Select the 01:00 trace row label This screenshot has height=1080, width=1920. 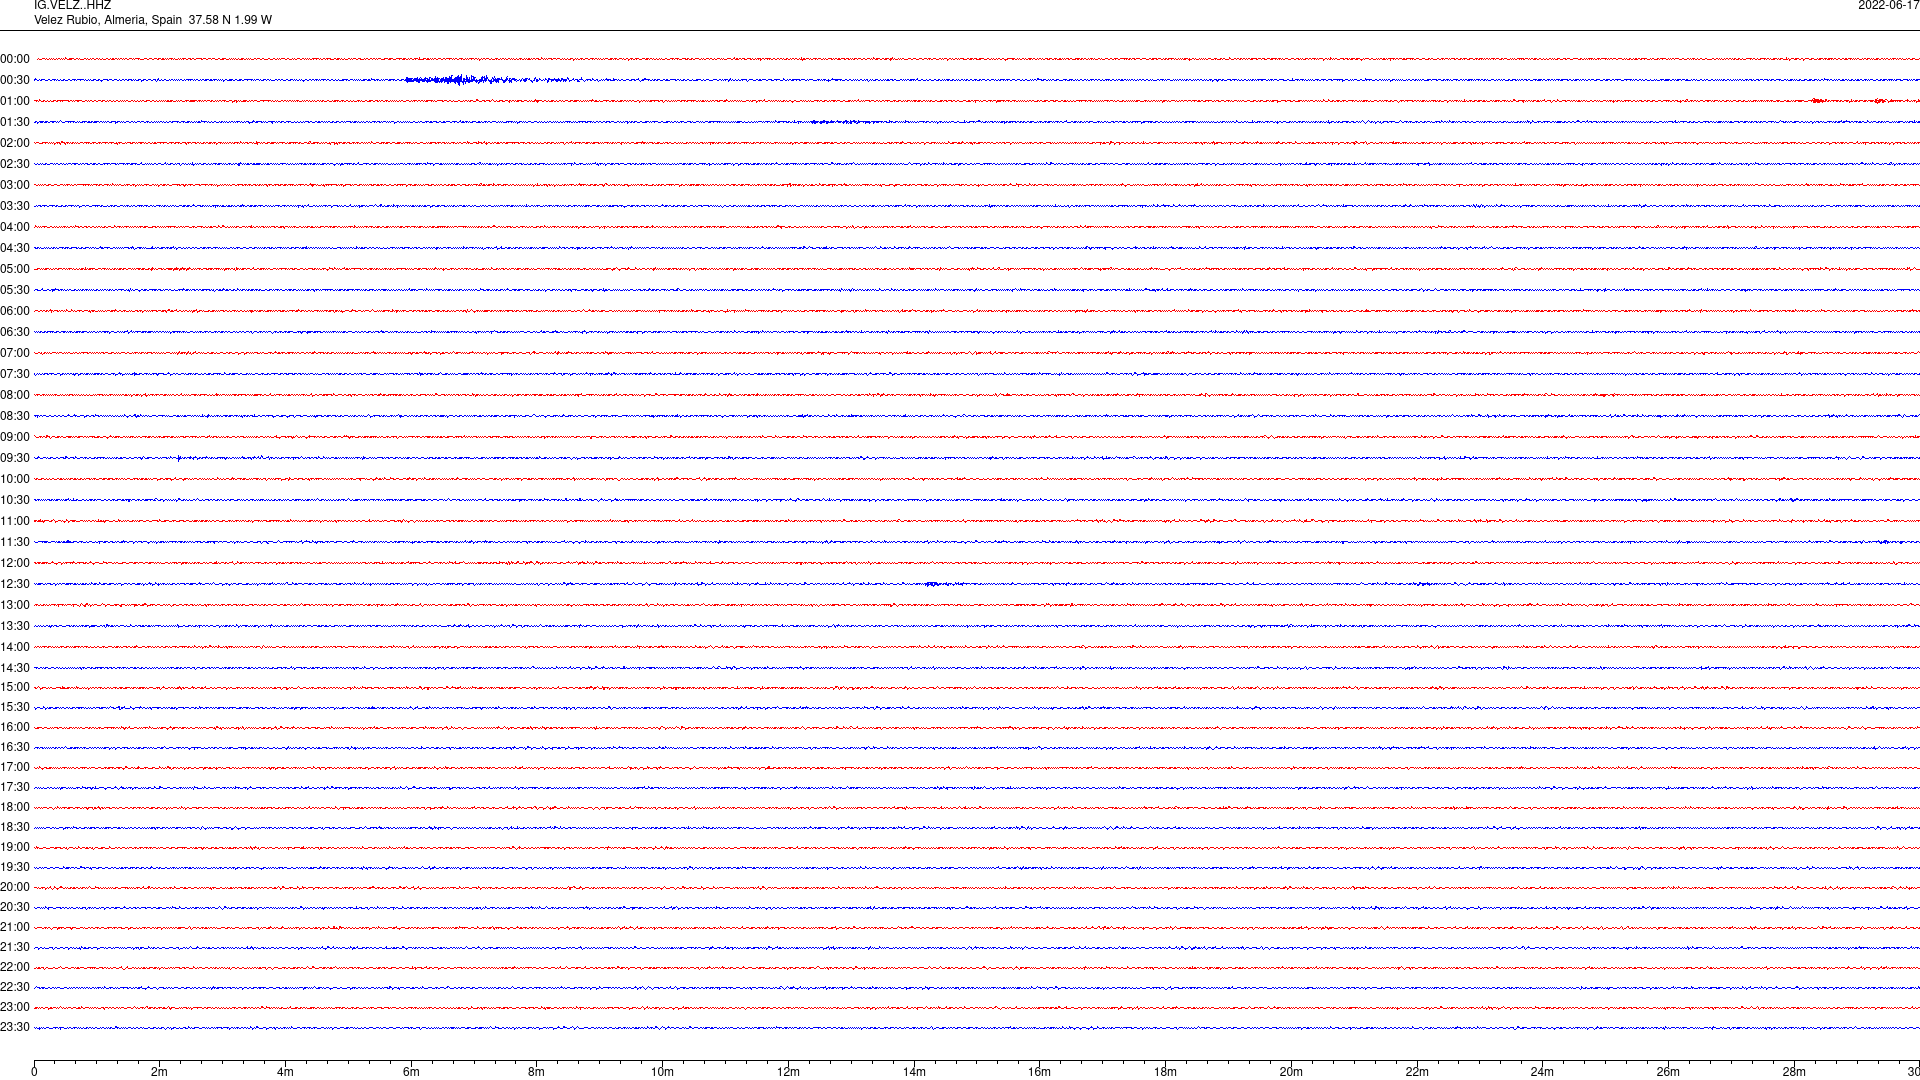click(15, 101)
